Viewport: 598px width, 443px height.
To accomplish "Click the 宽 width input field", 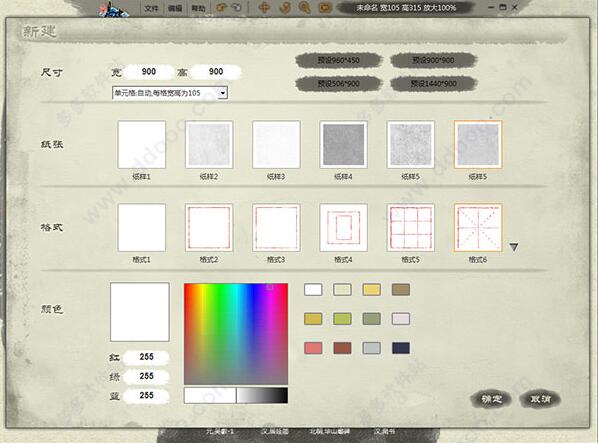I will coord(149,72).
